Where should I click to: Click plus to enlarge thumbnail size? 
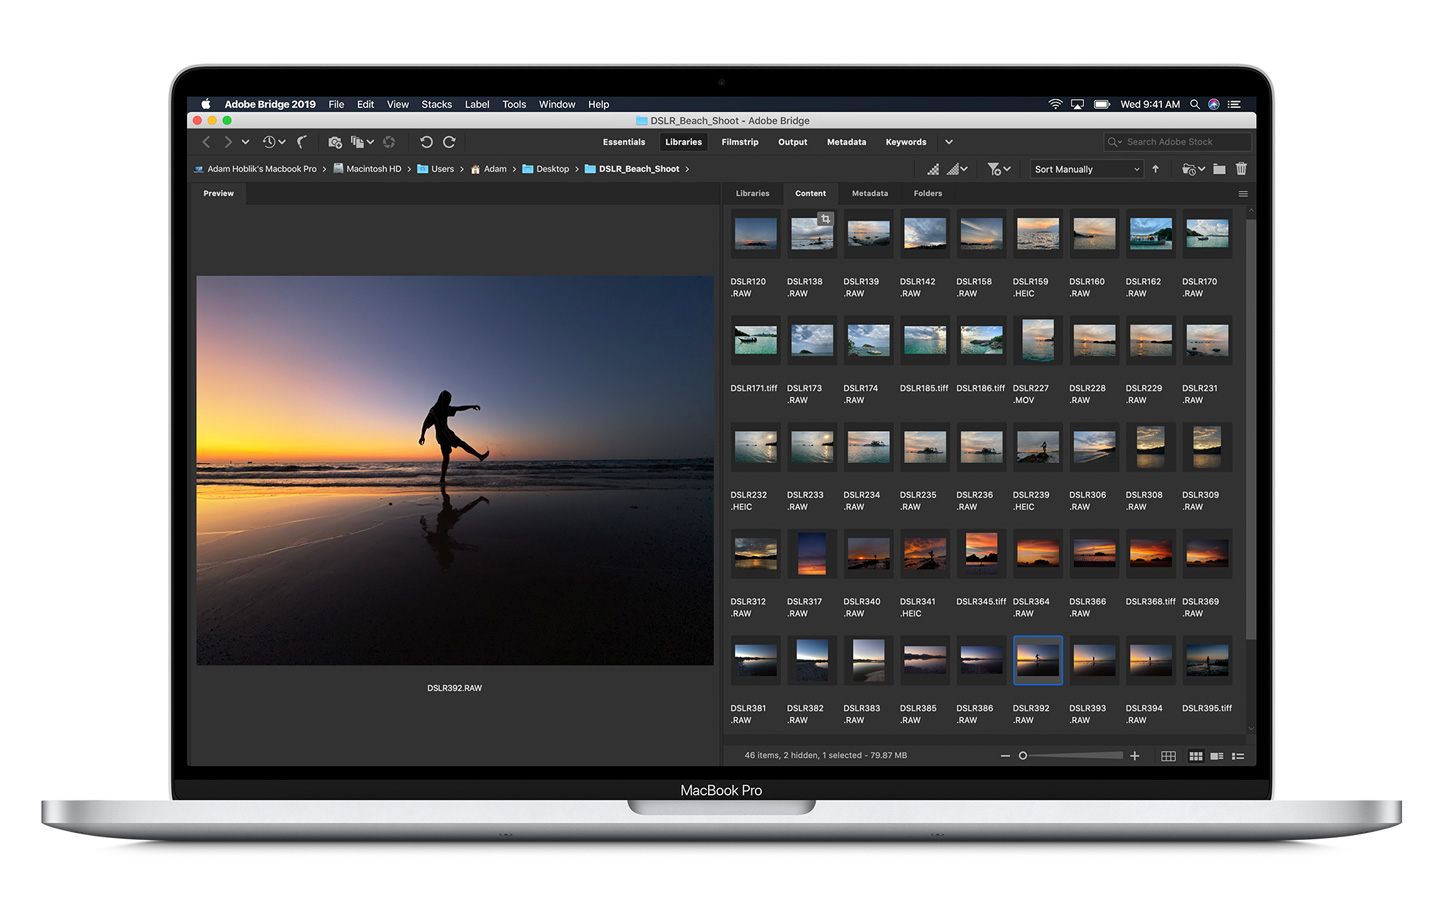[1135, 756]
